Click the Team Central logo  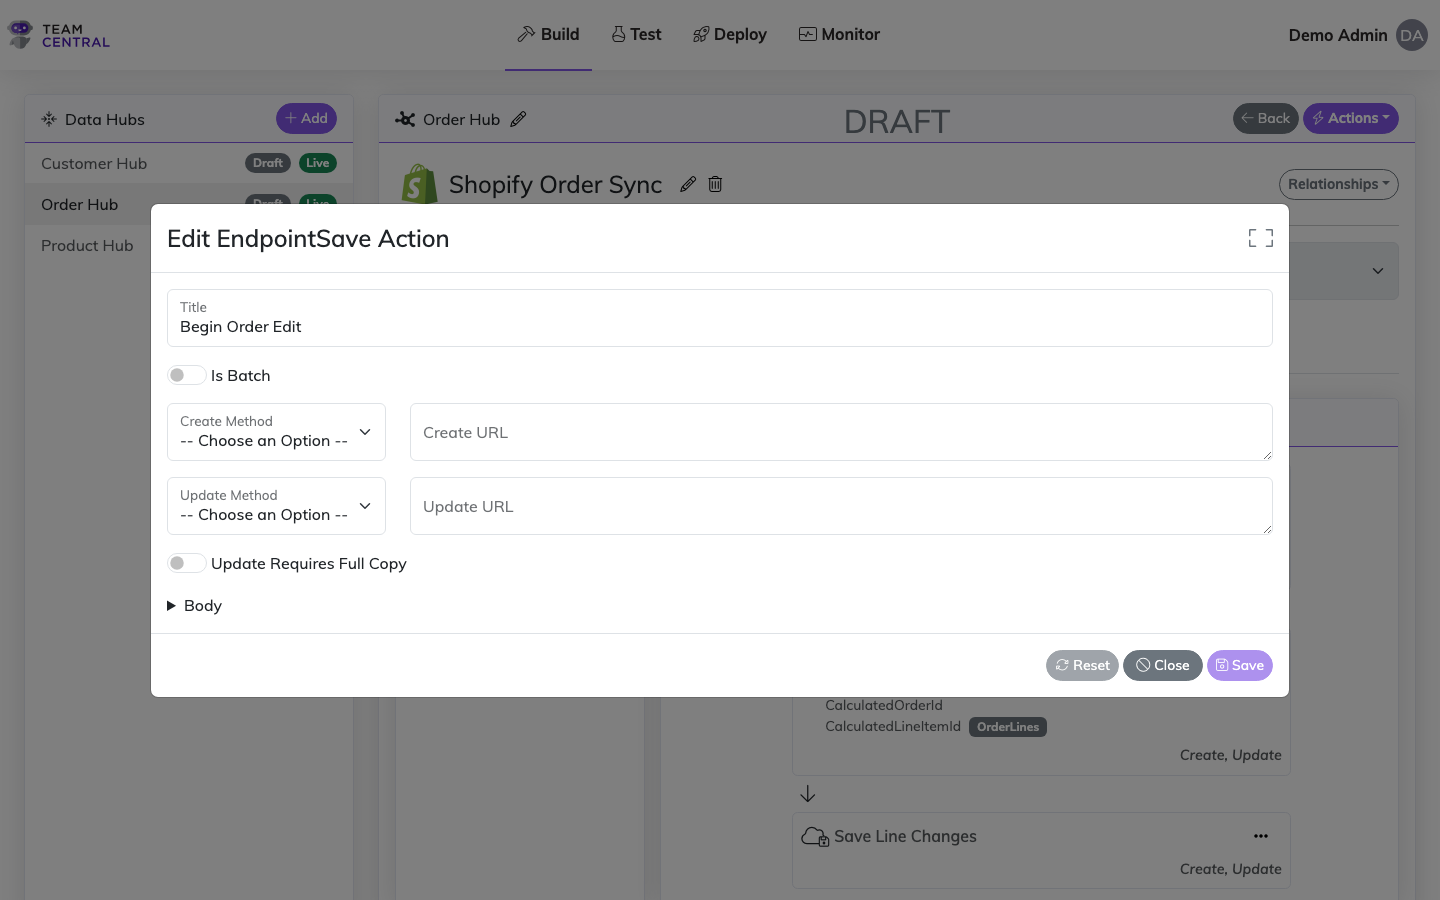click(x=57, y=34)
